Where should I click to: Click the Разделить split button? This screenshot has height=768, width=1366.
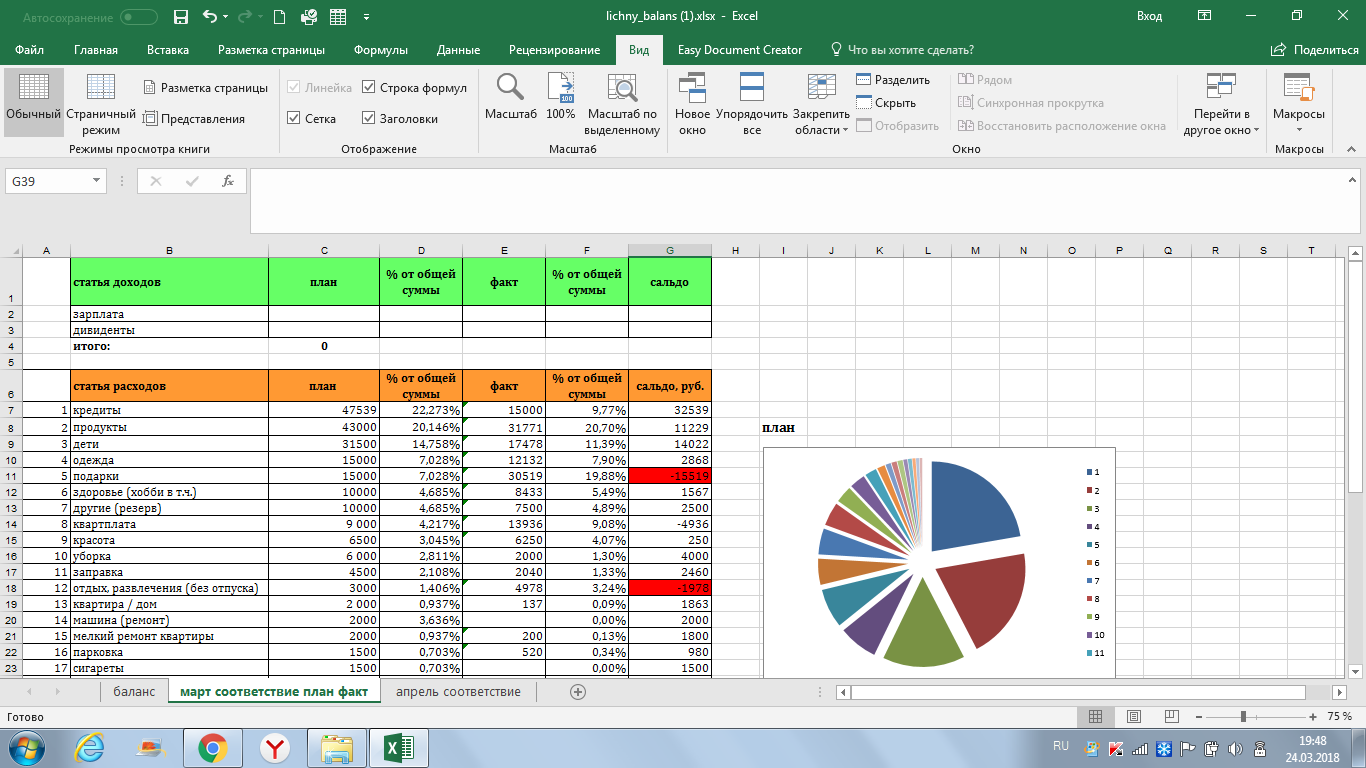pyautogui.click(x=893, y=80)
